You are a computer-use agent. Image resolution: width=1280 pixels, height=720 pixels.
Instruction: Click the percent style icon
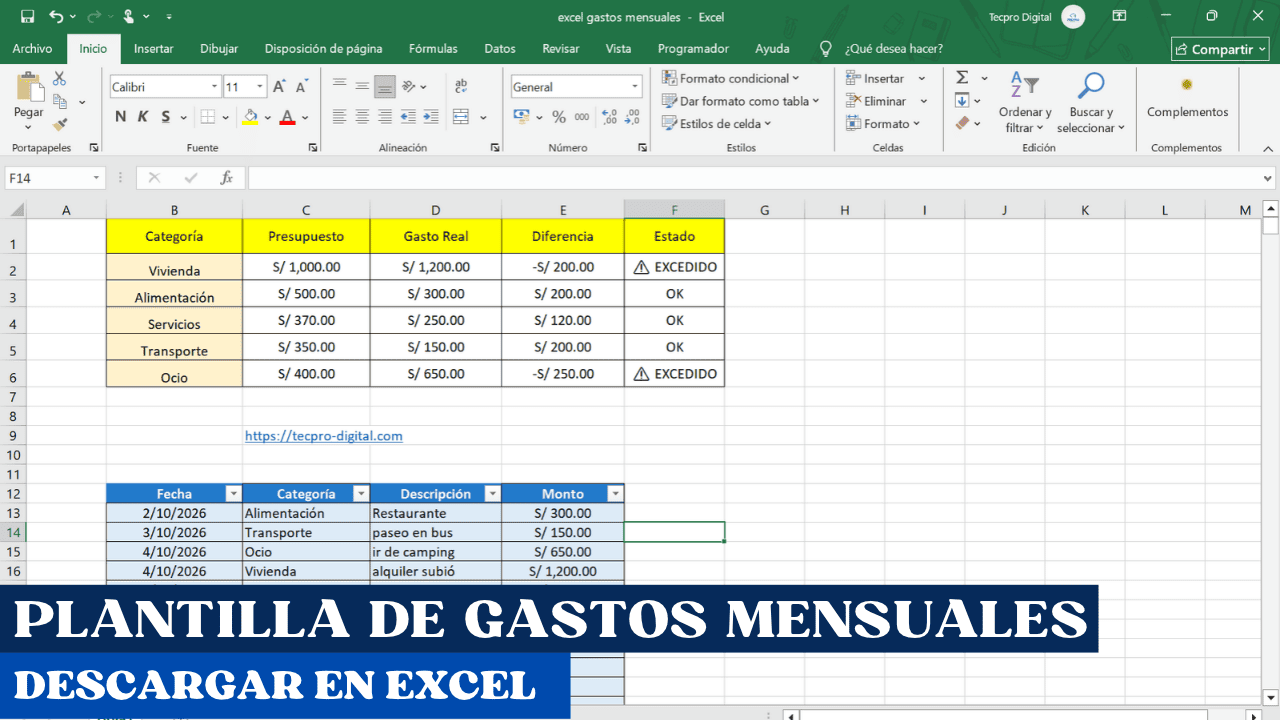(x=559, y=117)
